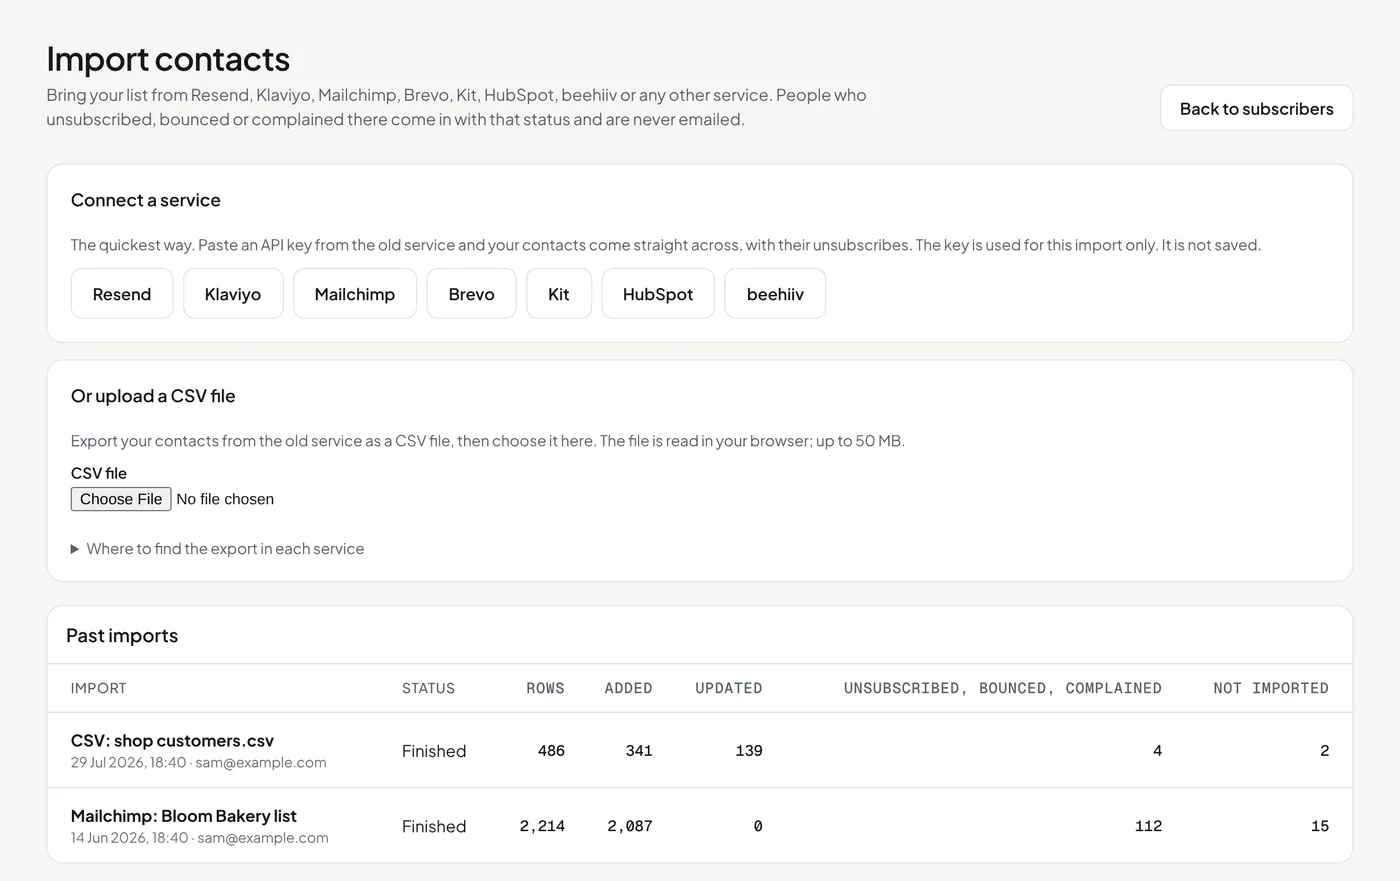Click the 341 added value
This screenshot has width=1400, height=881.
point(639,751)
